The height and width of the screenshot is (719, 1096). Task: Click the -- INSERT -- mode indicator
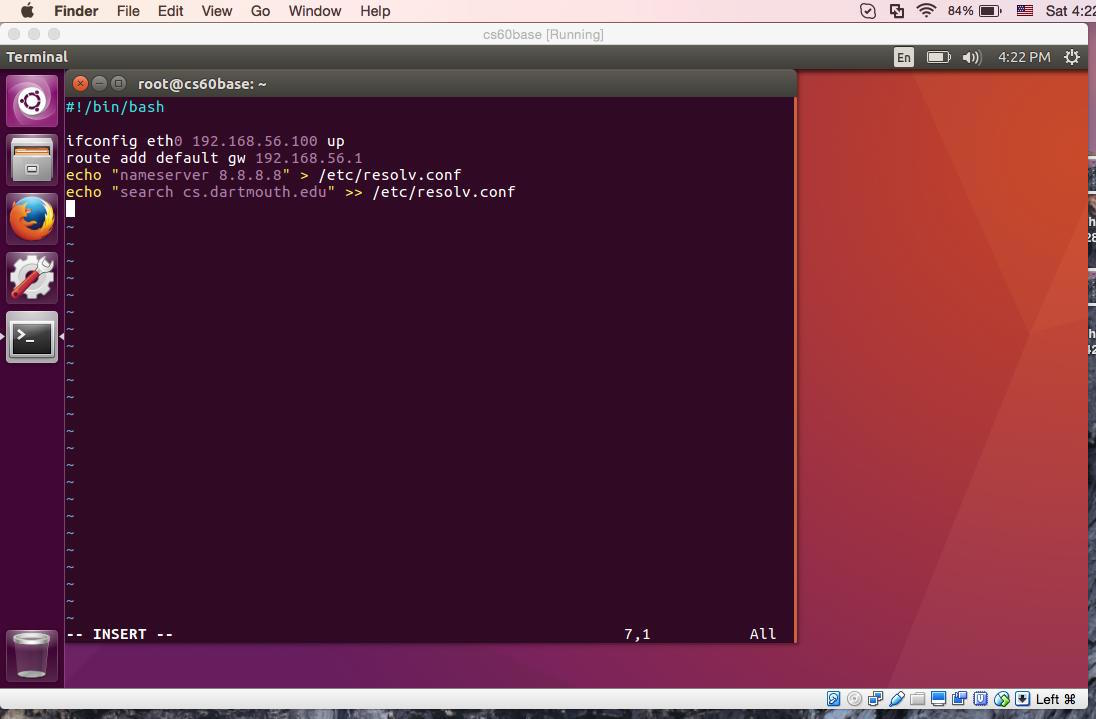[120, 634]
